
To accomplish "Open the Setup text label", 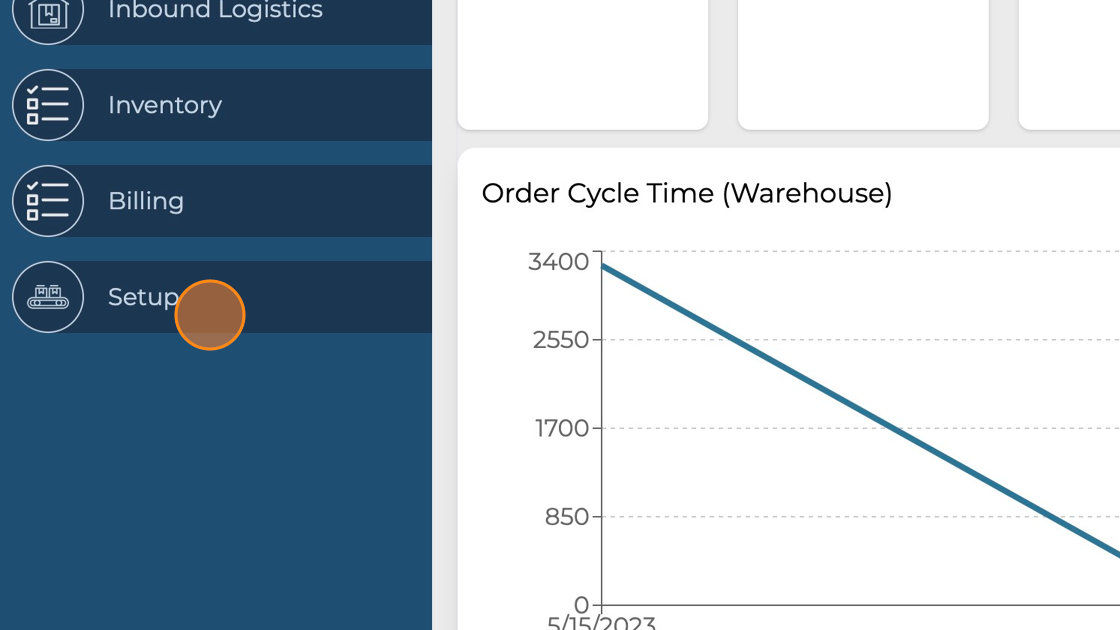I will click(x=142, y=297).
